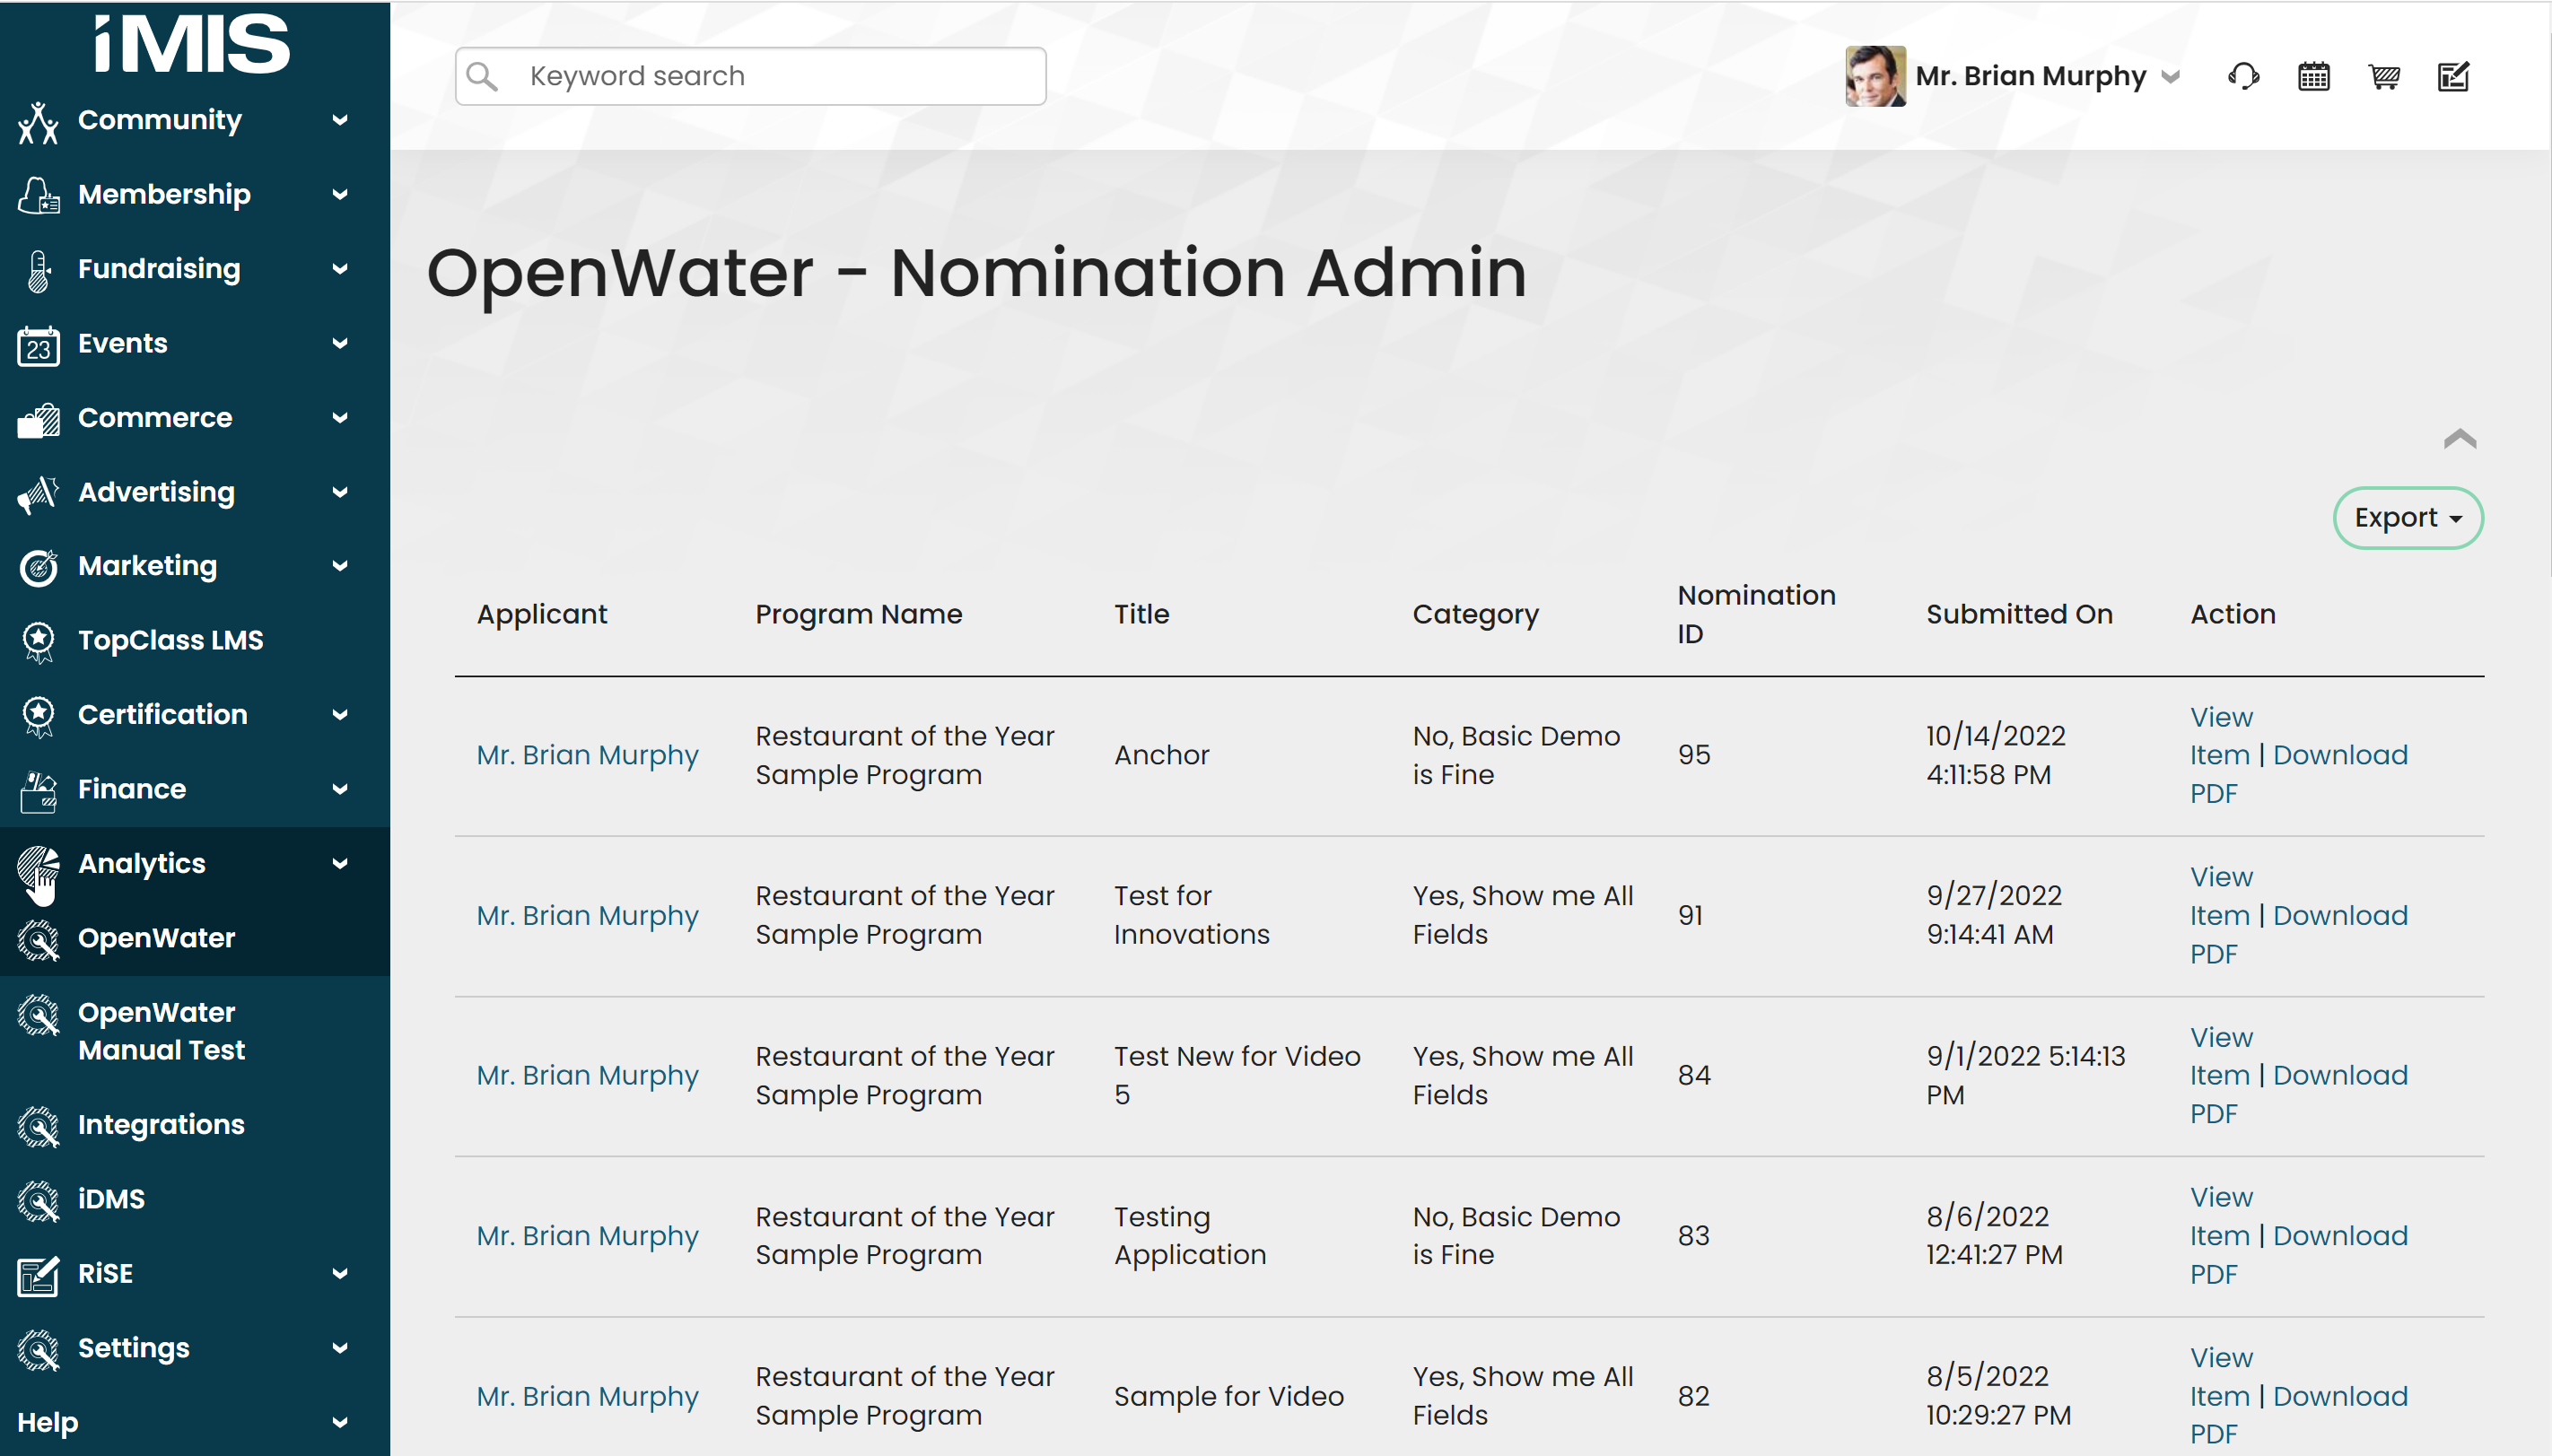Expand the Analytics menu chevron

pos(340,863)
